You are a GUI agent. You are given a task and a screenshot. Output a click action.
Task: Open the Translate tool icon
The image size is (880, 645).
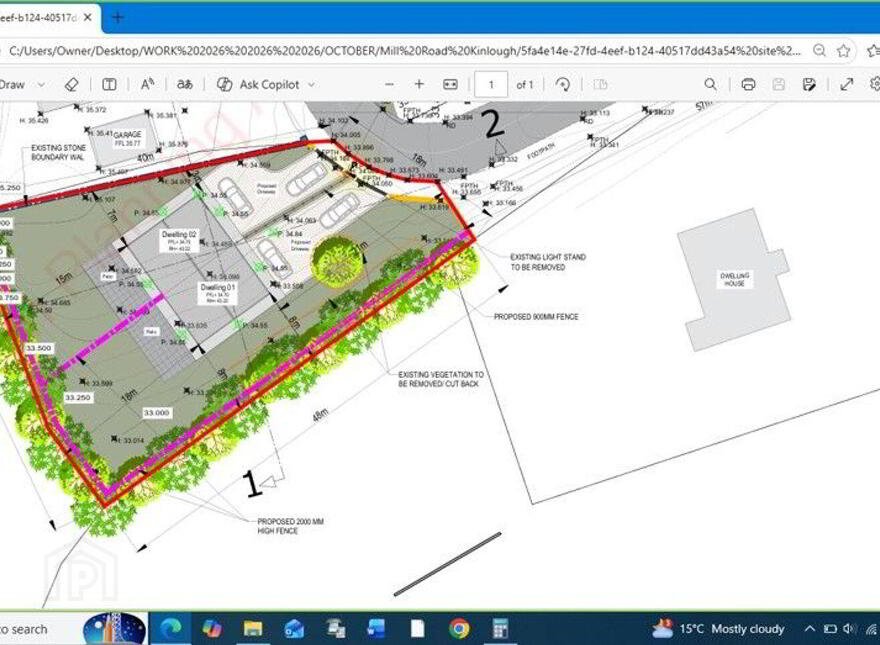pos(185,85)
